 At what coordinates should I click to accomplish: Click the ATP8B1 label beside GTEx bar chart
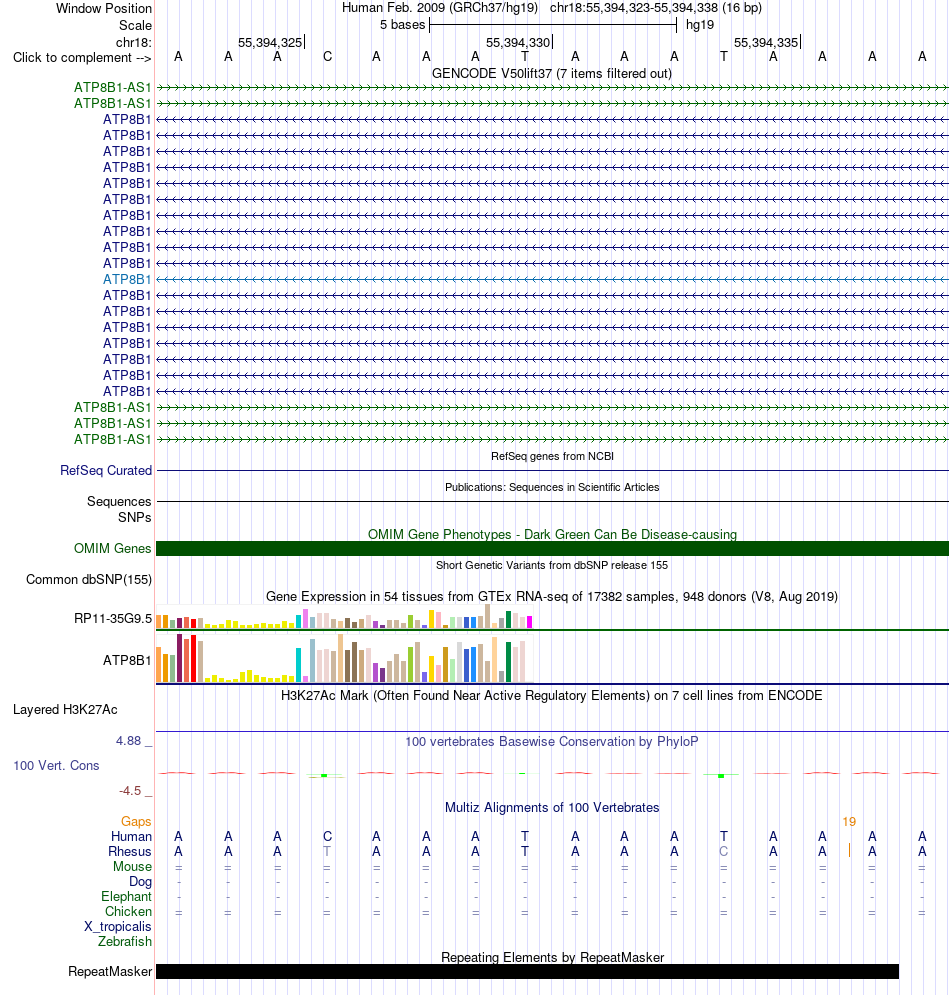127,661
